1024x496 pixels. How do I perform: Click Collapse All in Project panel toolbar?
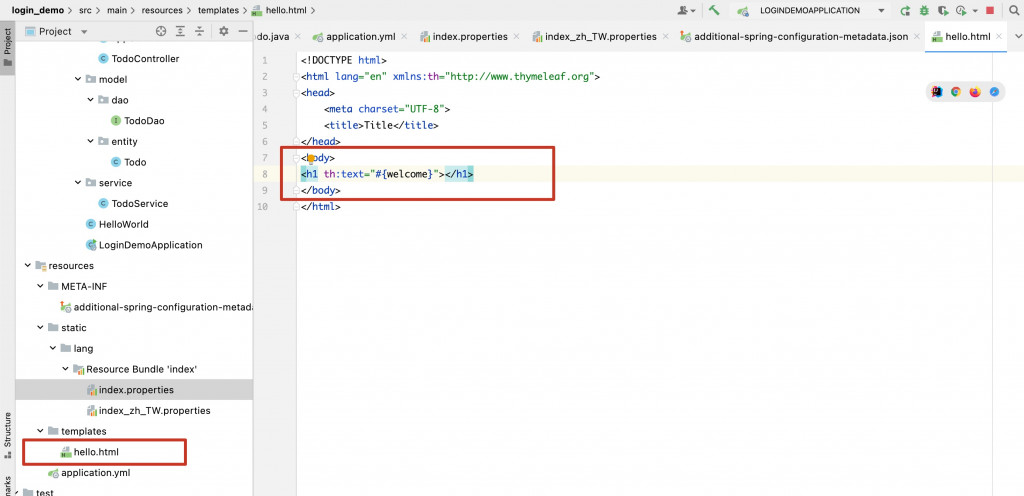(x=199, y=31)
